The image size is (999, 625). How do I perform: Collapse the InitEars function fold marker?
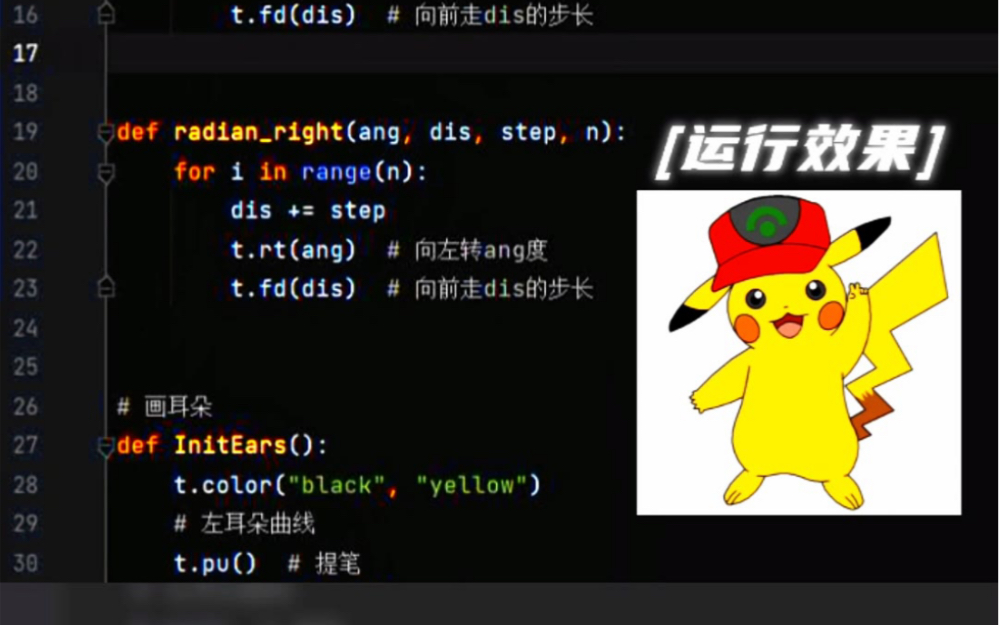click(x=106, y=445)
